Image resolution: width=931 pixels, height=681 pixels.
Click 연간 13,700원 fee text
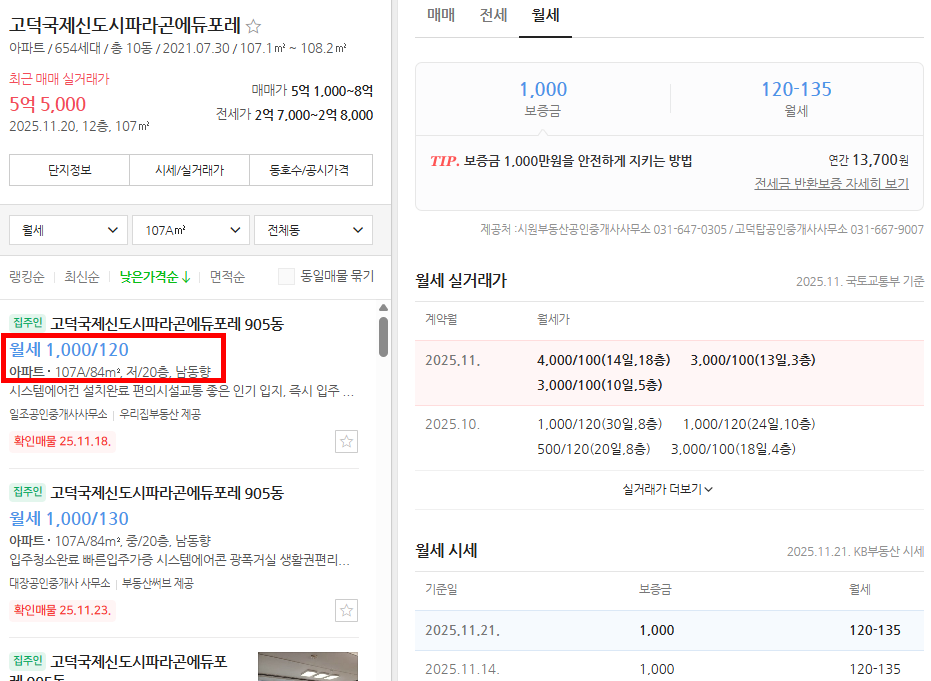(868, 160)
